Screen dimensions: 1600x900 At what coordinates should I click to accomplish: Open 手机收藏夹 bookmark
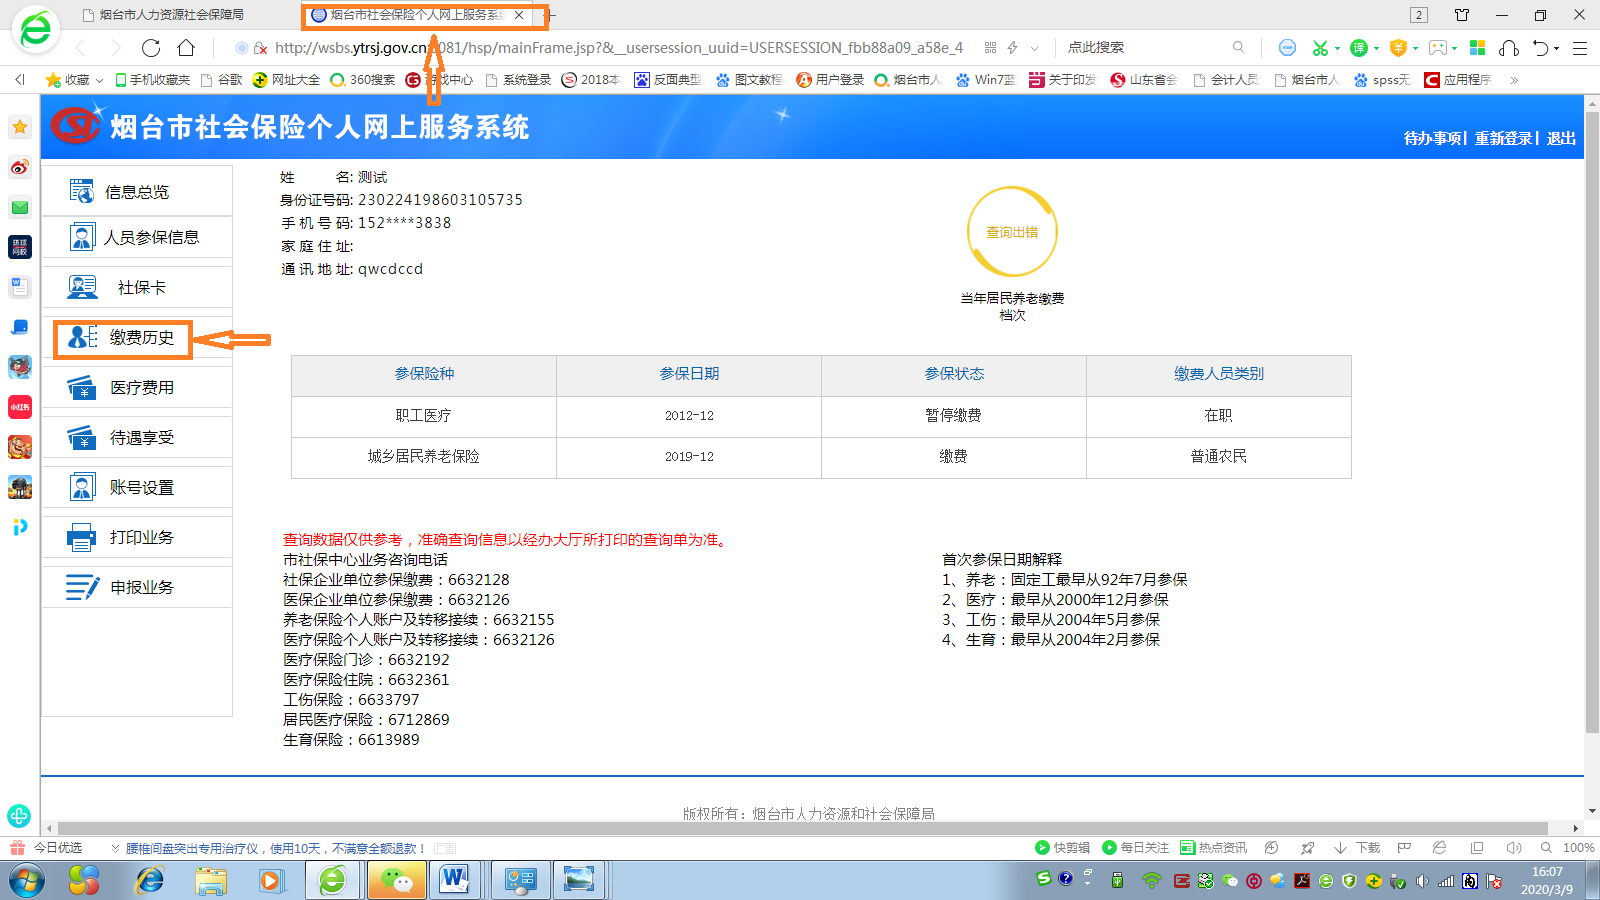tap(152, 79)
